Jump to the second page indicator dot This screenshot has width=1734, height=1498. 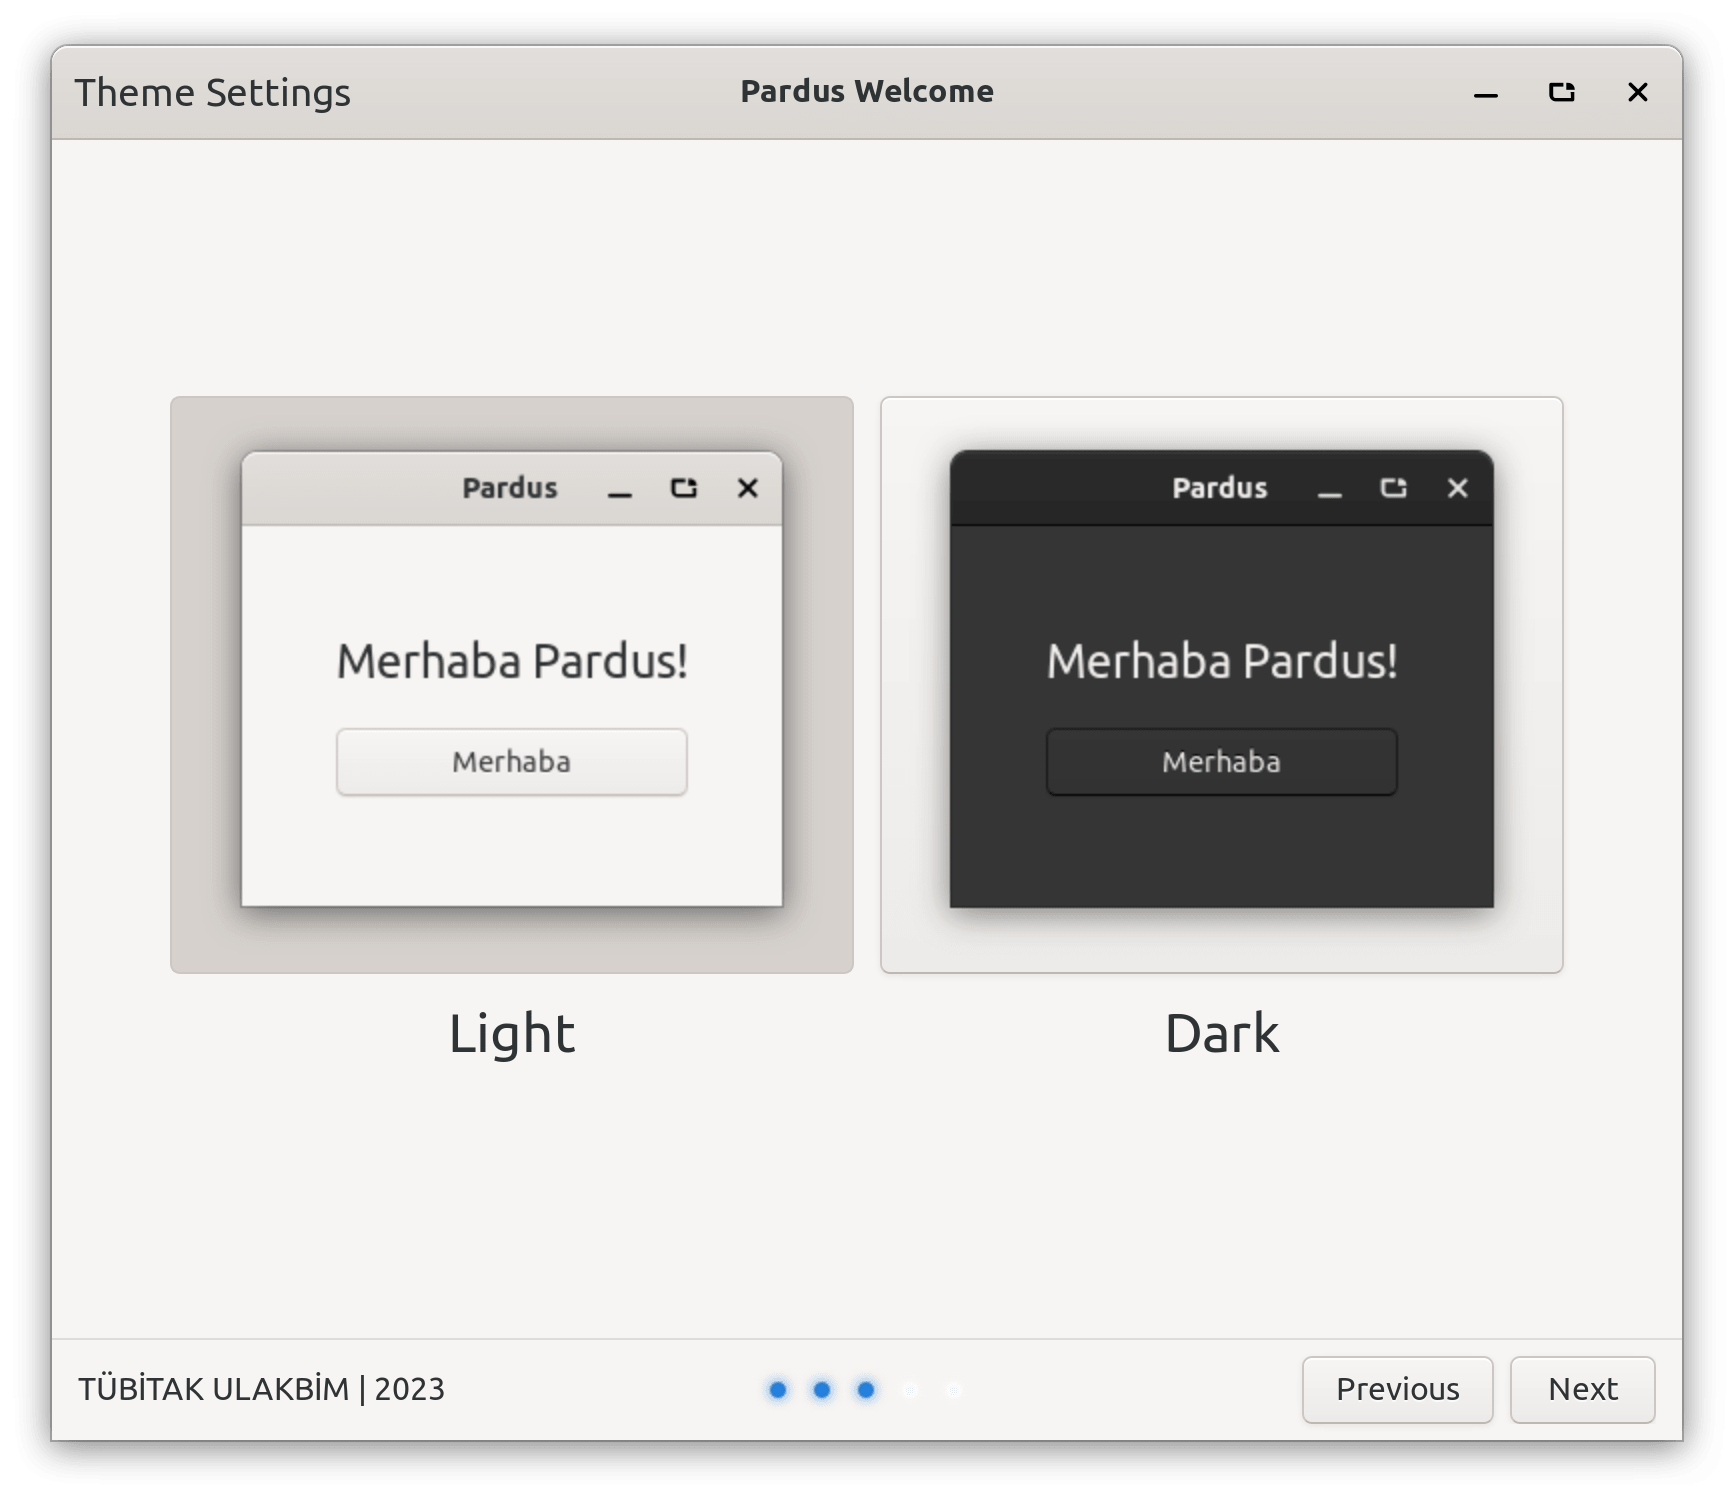[822, 1390]
